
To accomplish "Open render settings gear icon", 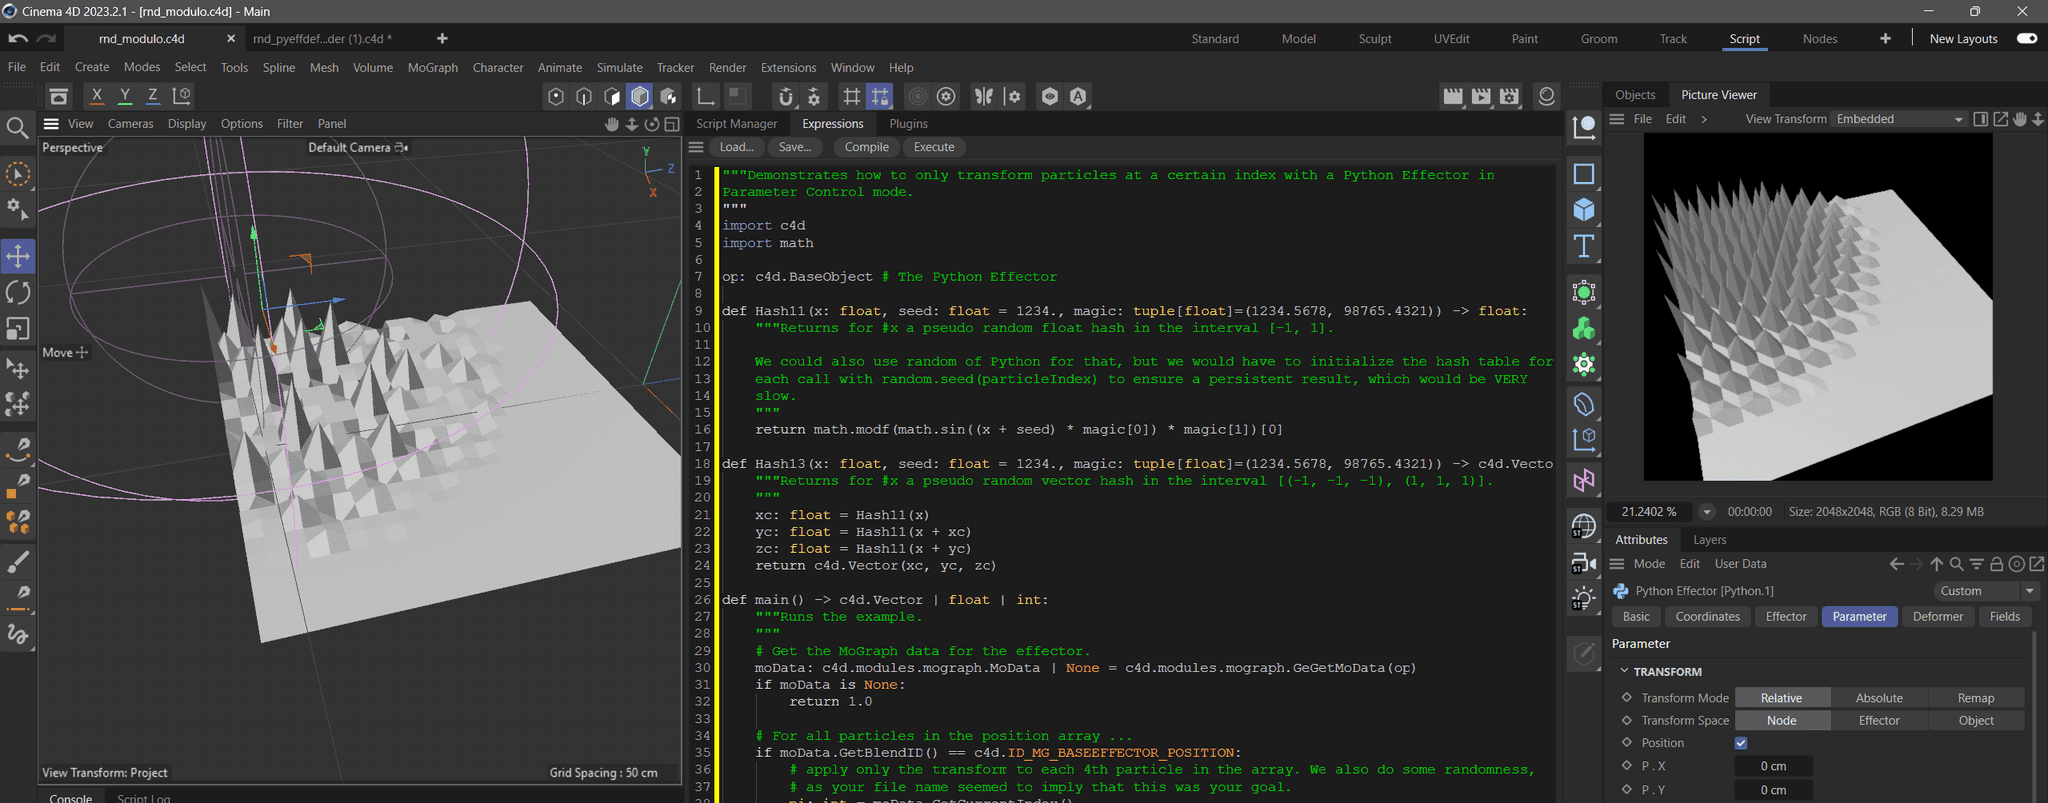I will click(1509, 96).
